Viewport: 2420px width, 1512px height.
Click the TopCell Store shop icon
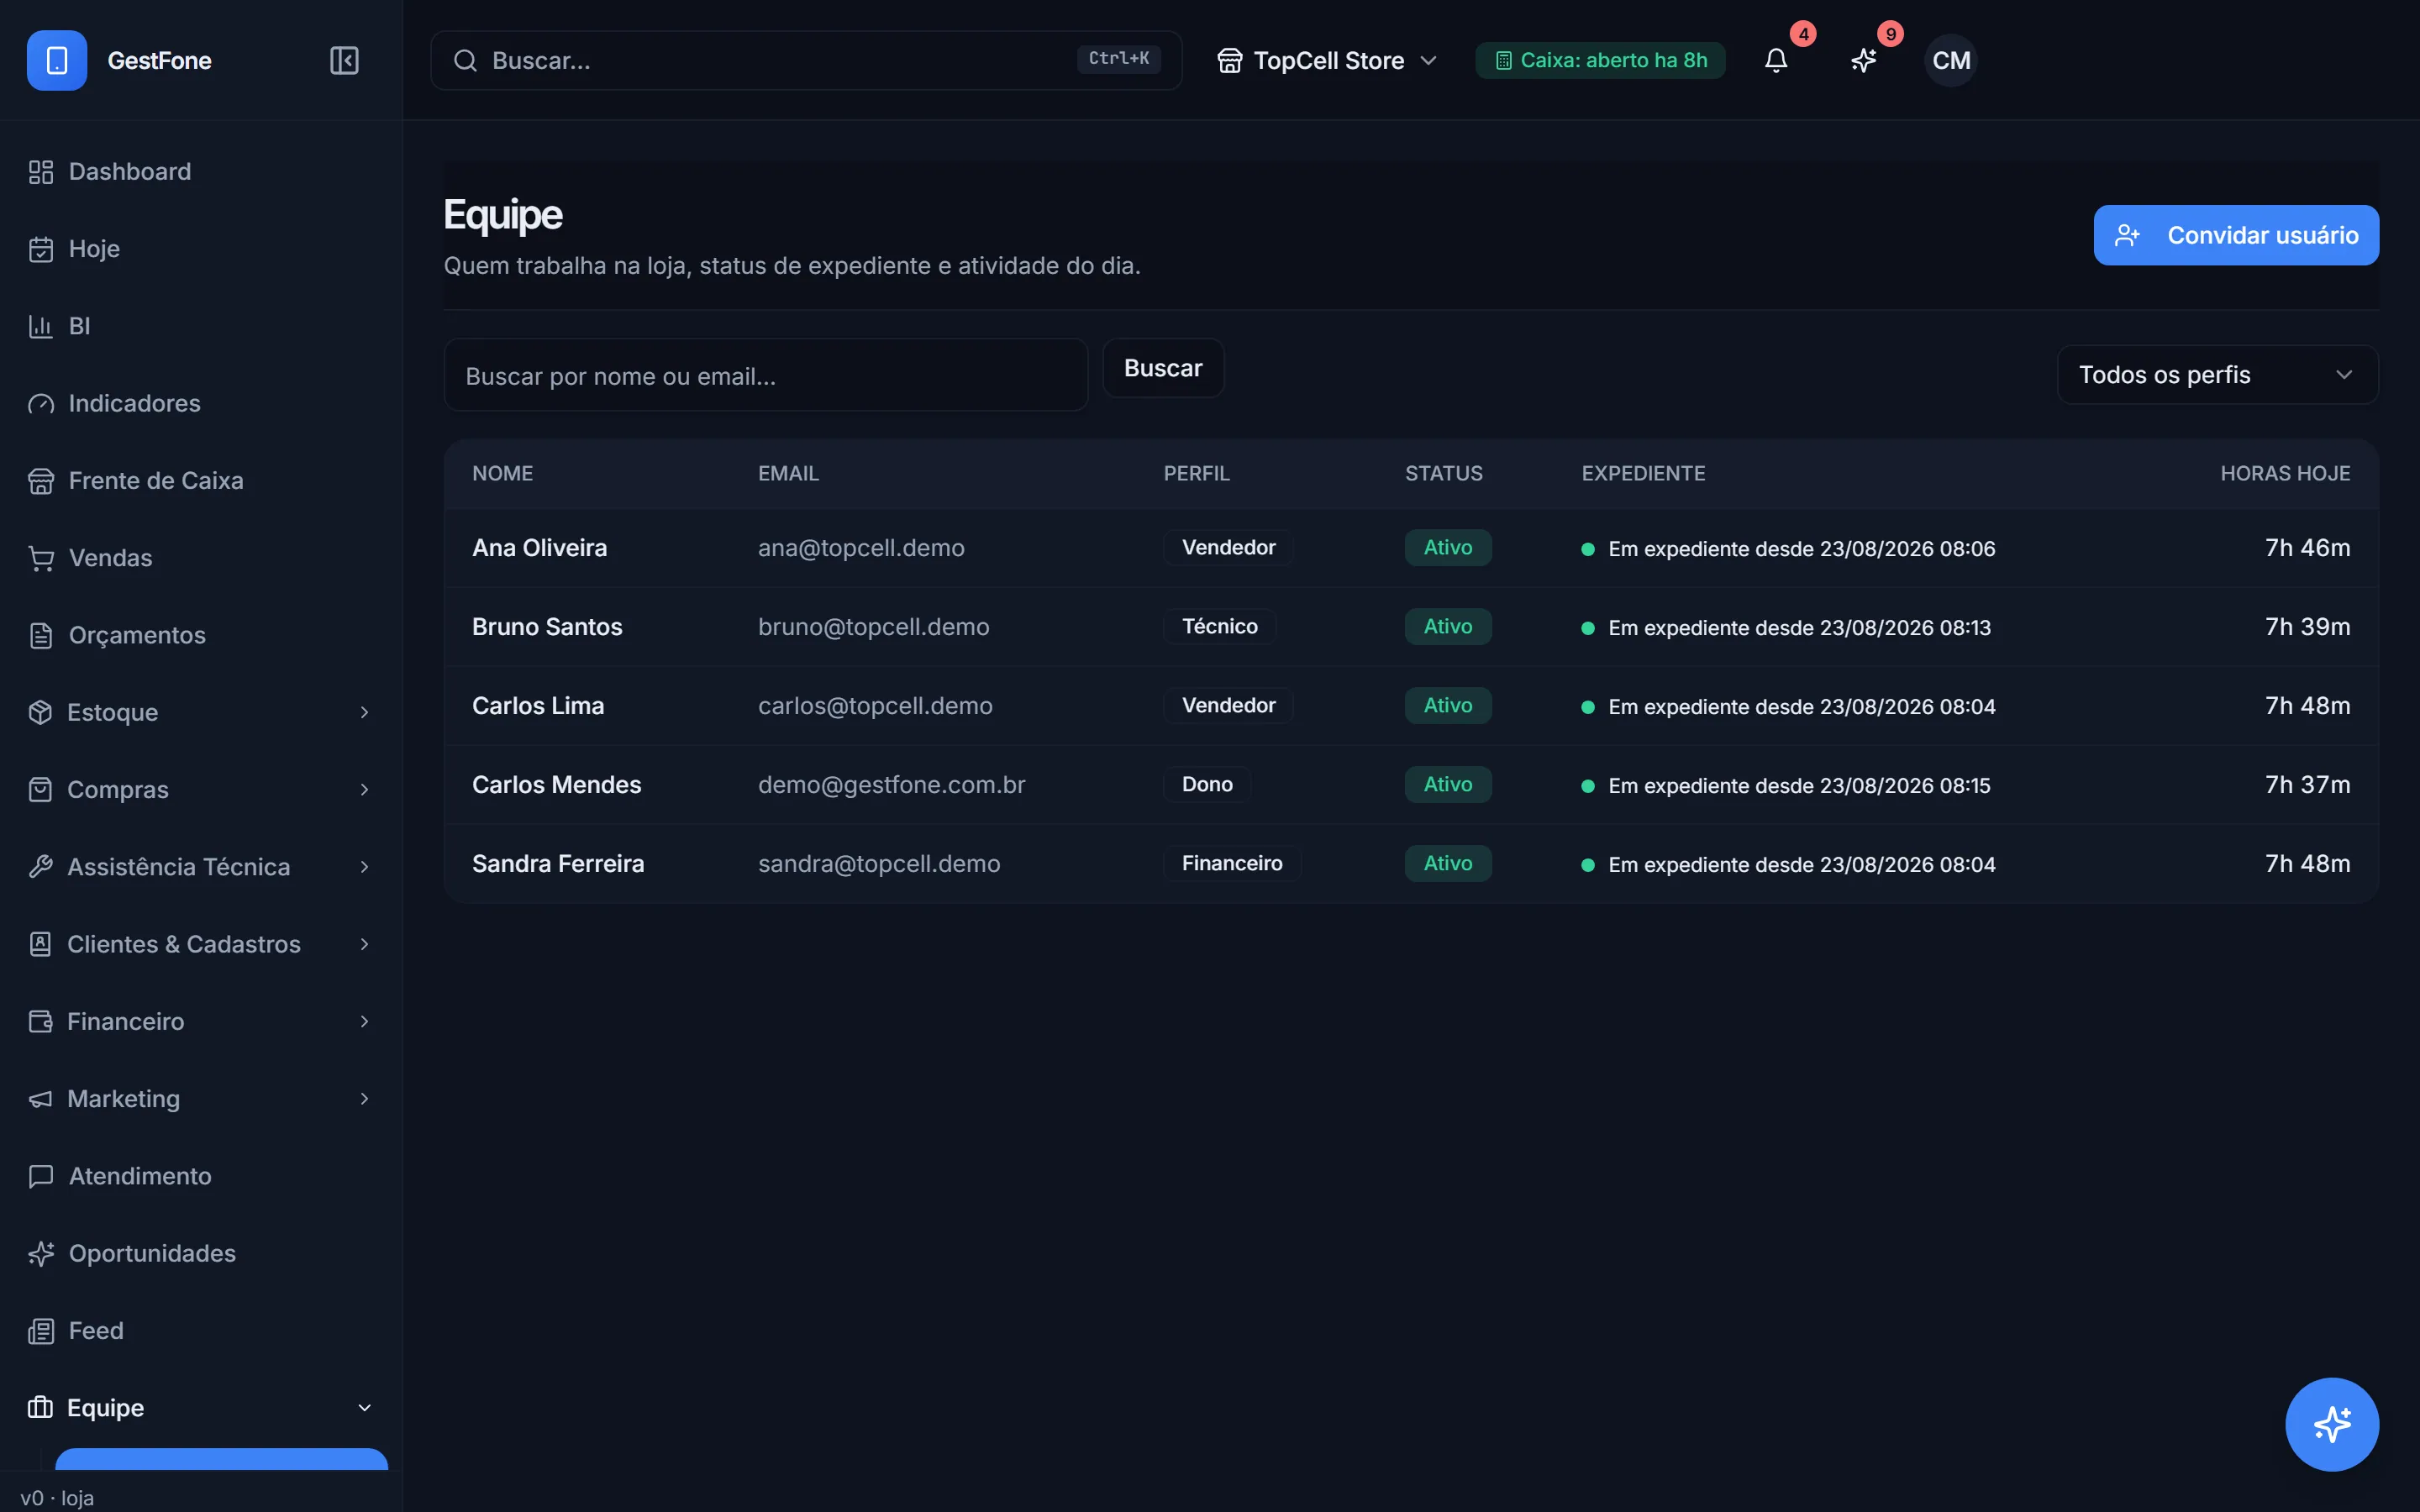pos(1229,60)
